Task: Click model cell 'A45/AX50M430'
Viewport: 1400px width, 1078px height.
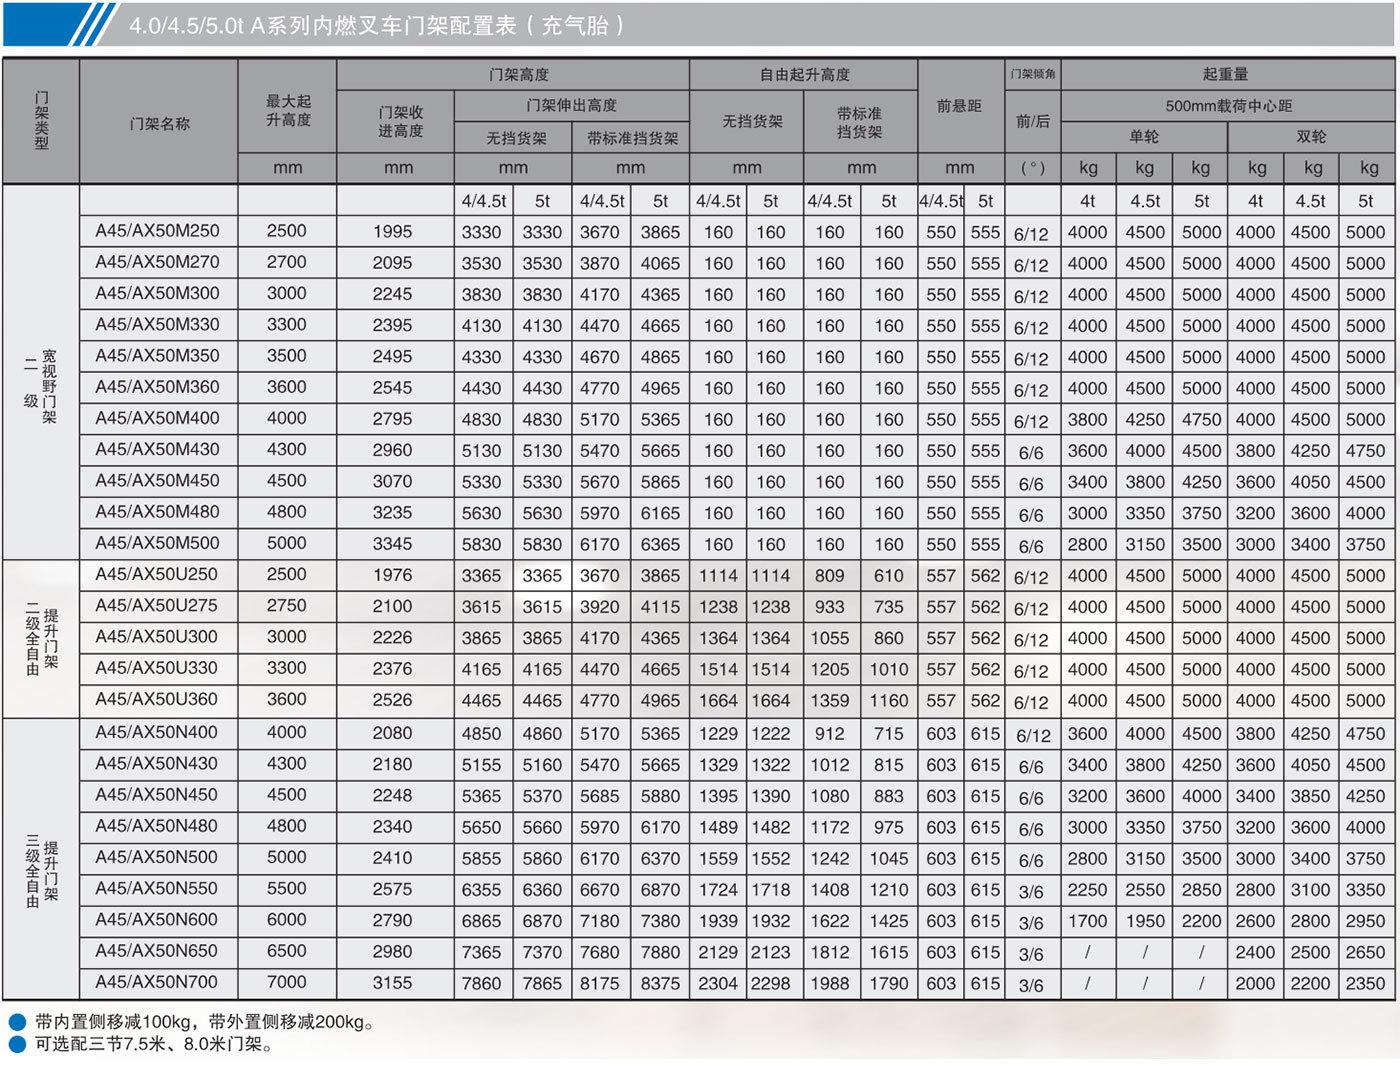Action: tap(158, 449)
